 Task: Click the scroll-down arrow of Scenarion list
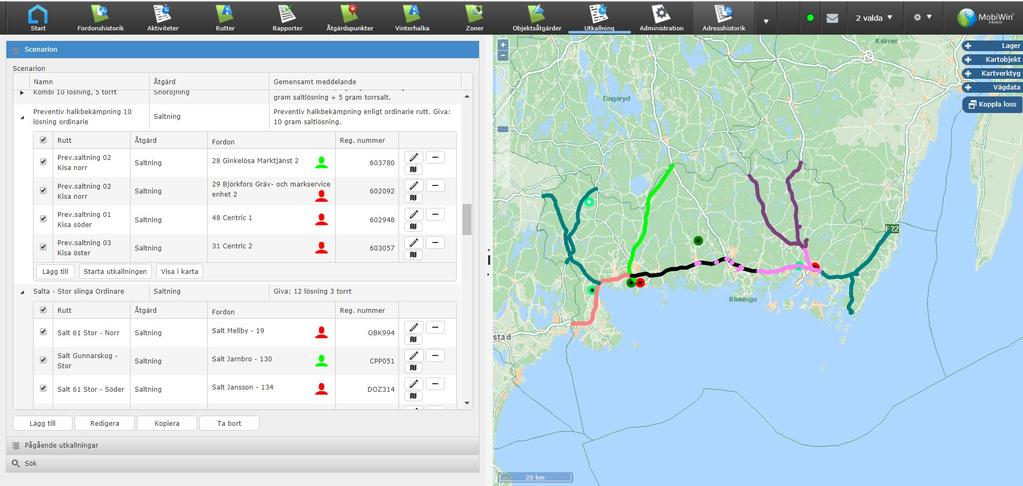(466, 404)
